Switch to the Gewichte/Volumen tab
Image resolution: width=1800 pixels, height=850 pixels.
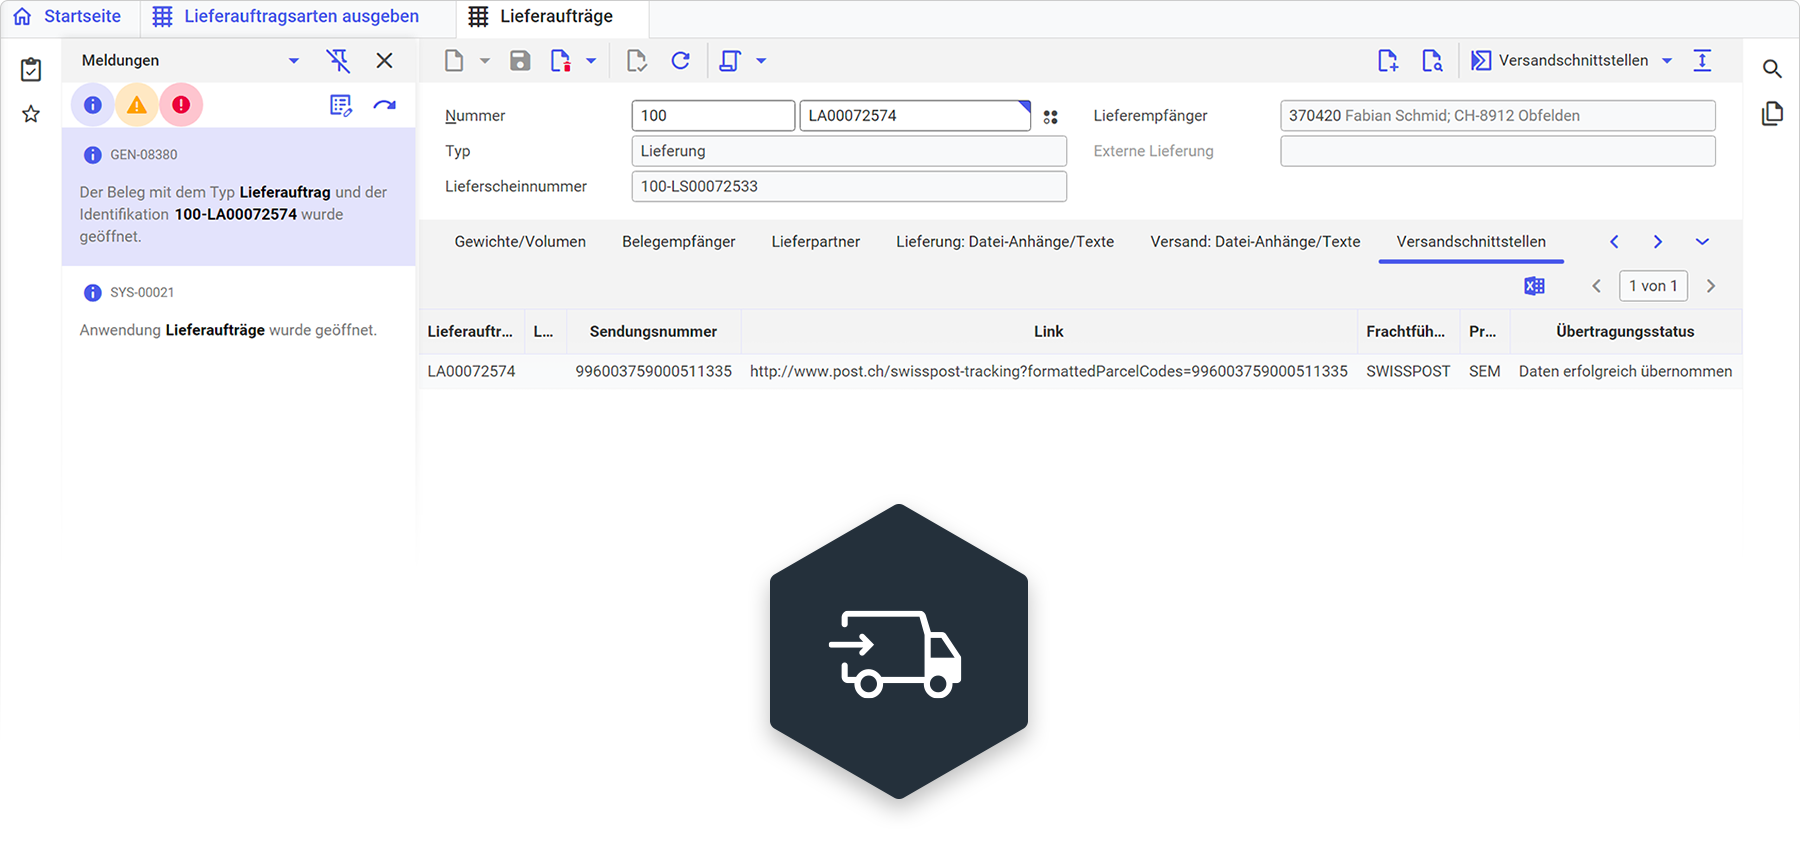(520, 242)
